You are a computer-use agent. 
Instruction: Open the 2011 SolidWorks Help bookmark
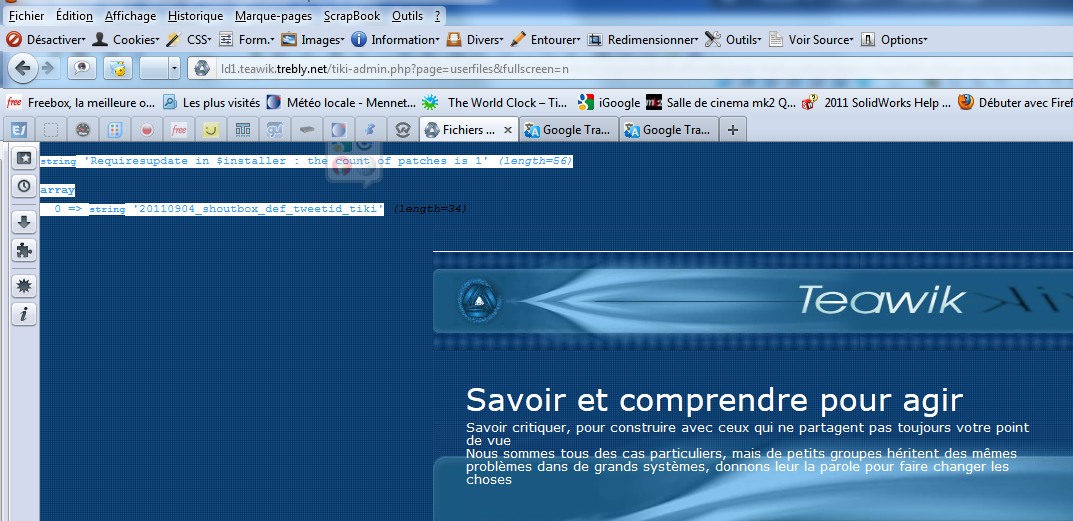tap(876, 103)
